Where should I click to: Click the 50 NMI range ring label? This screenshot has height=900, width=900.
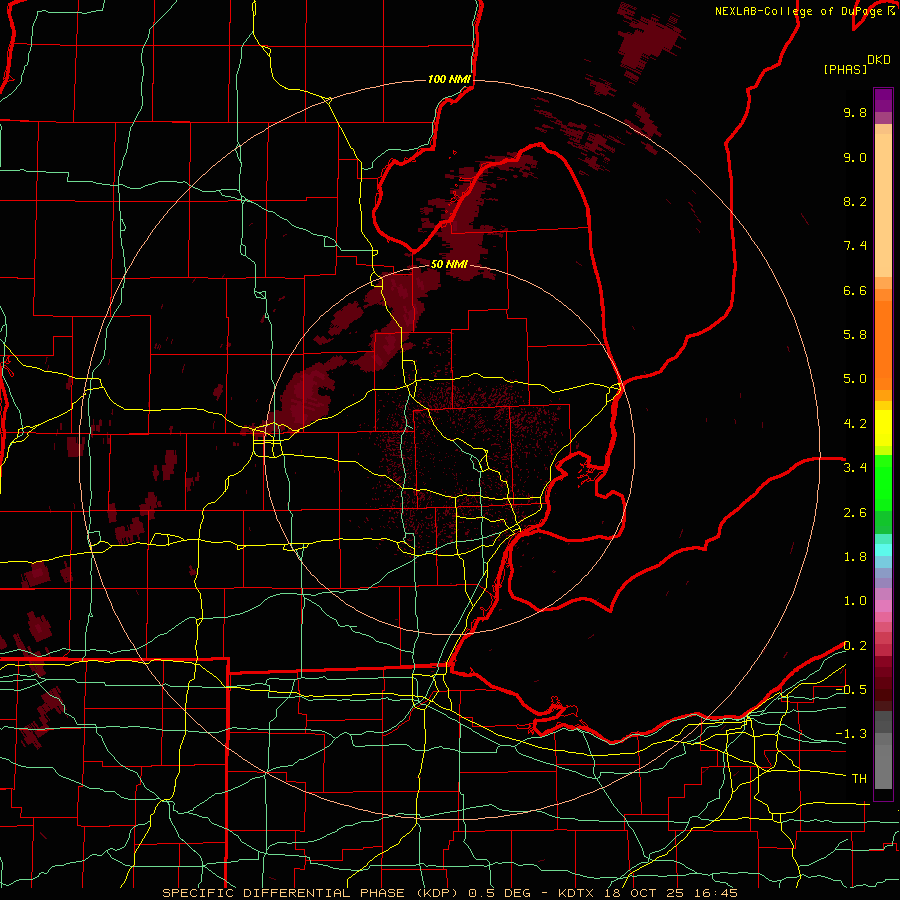pyautogui.click(x=449, y=264)
